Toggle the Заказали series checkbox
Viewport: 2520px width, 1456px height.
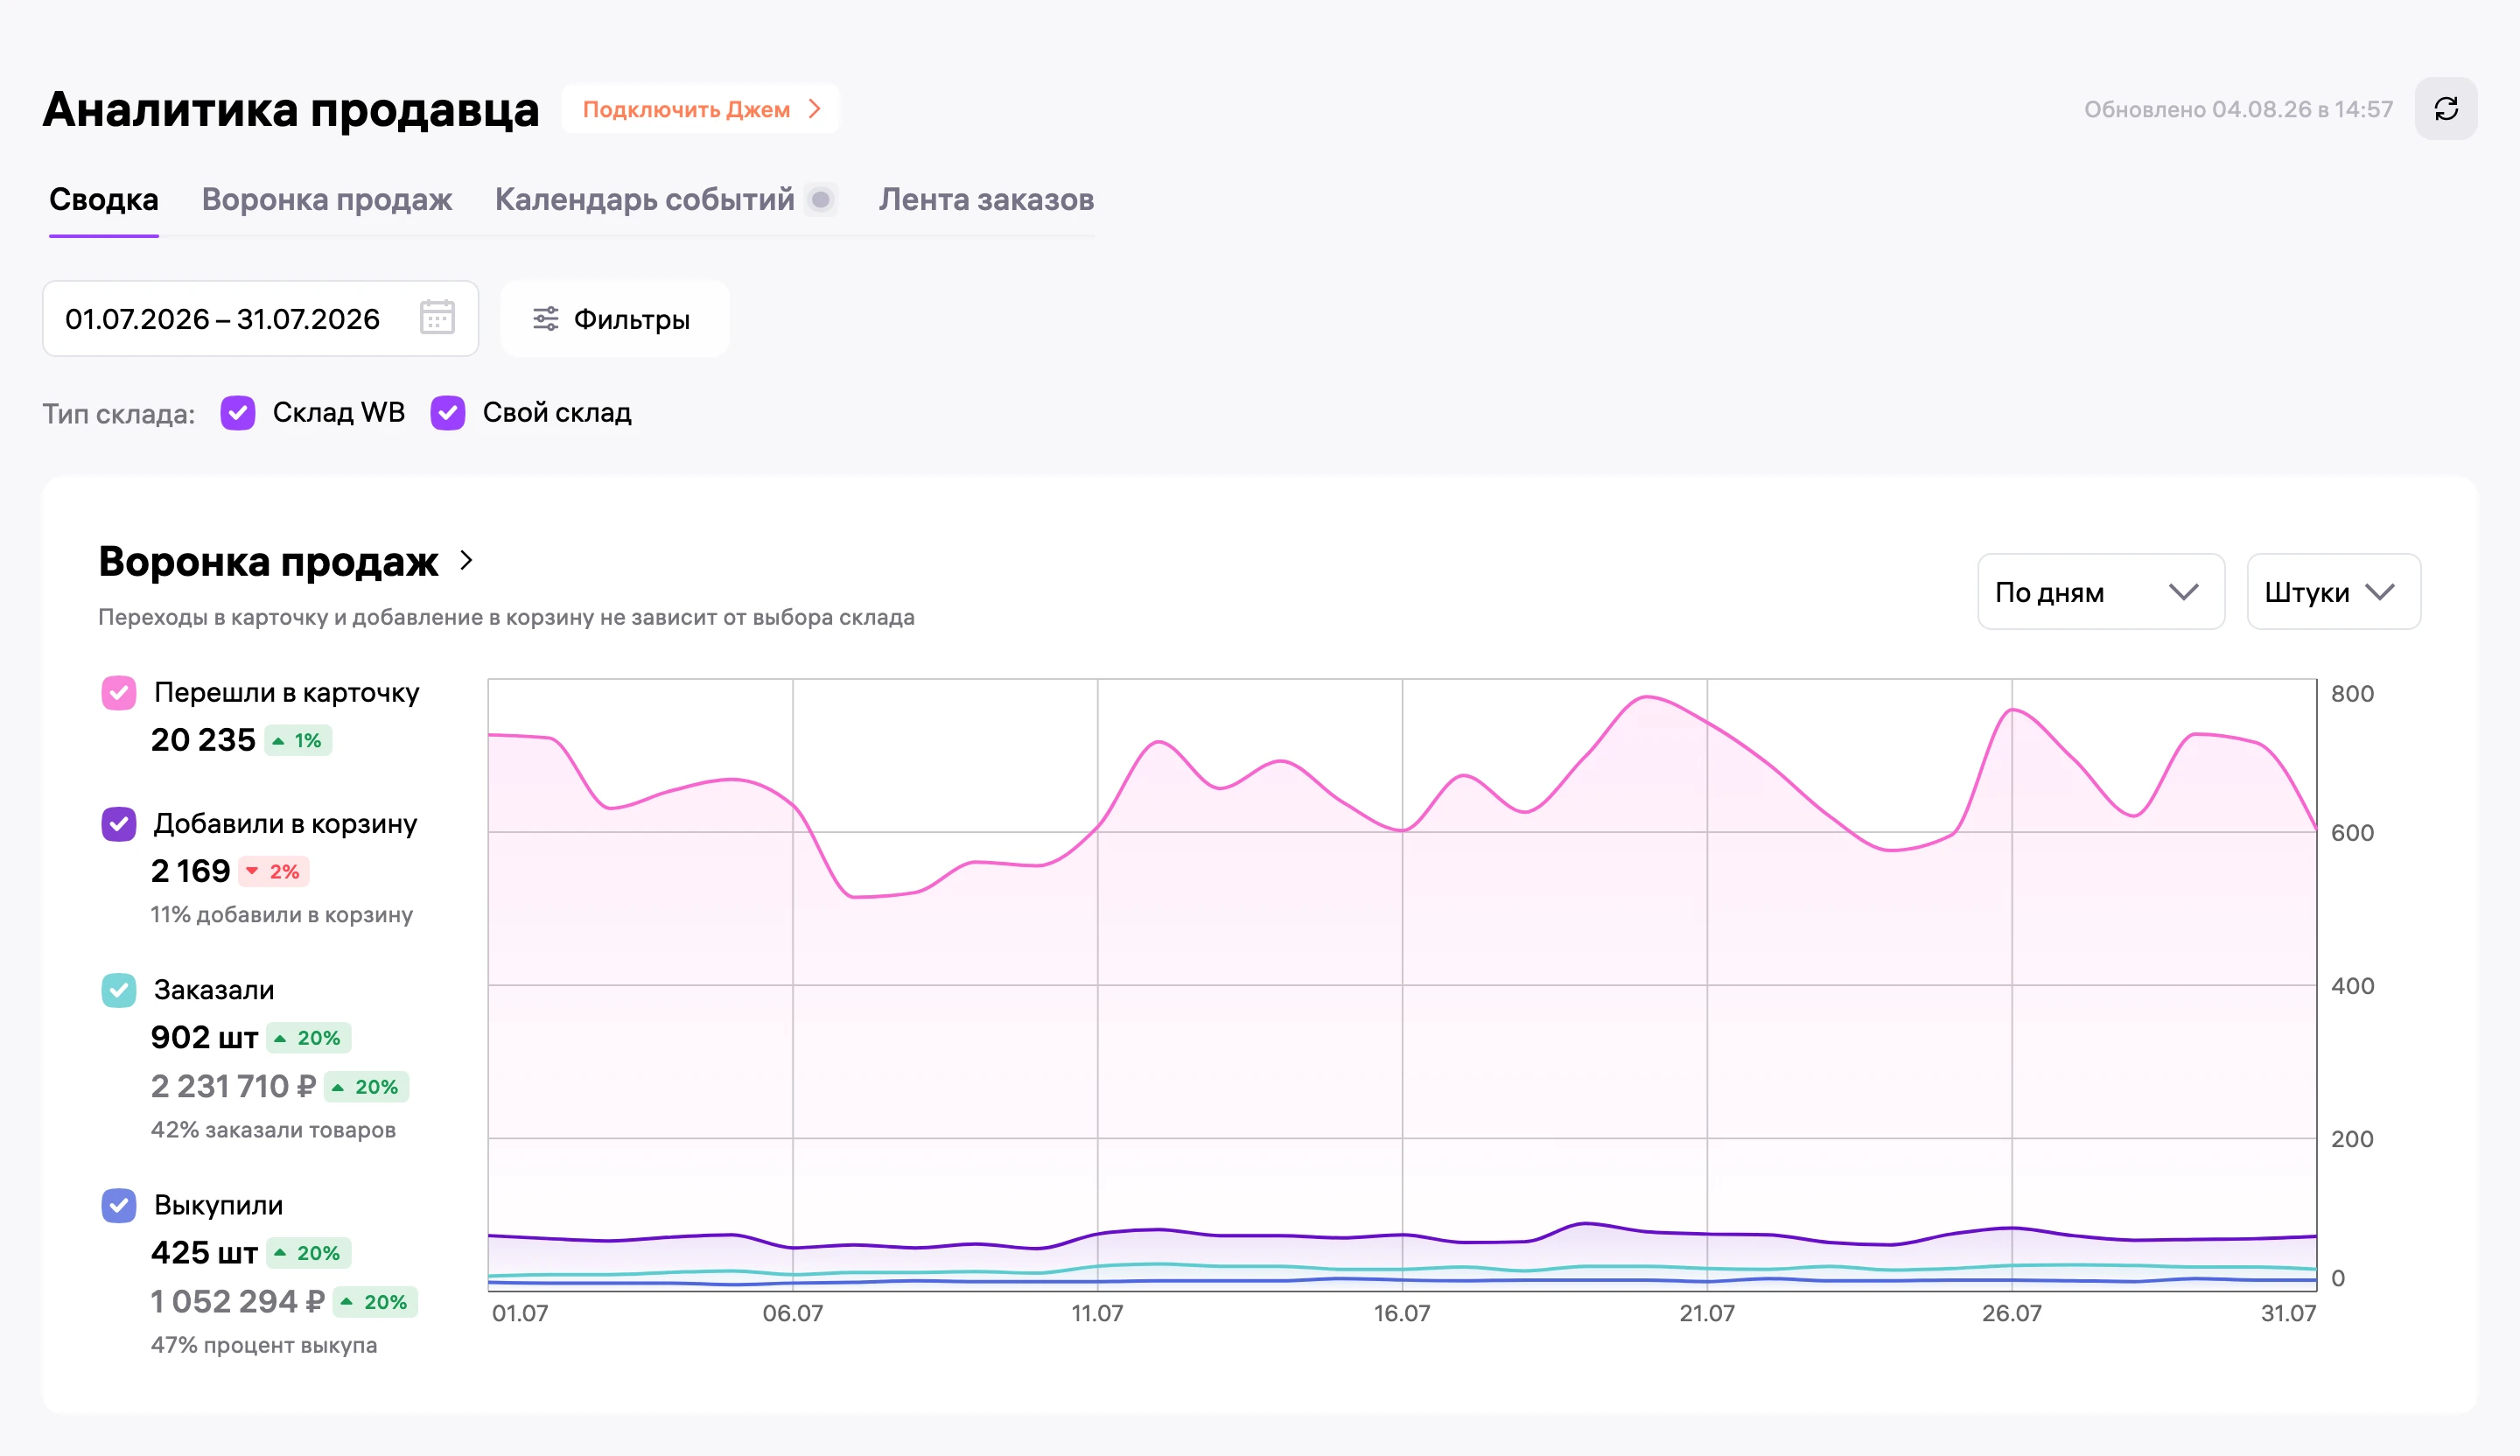pos(119,990)
